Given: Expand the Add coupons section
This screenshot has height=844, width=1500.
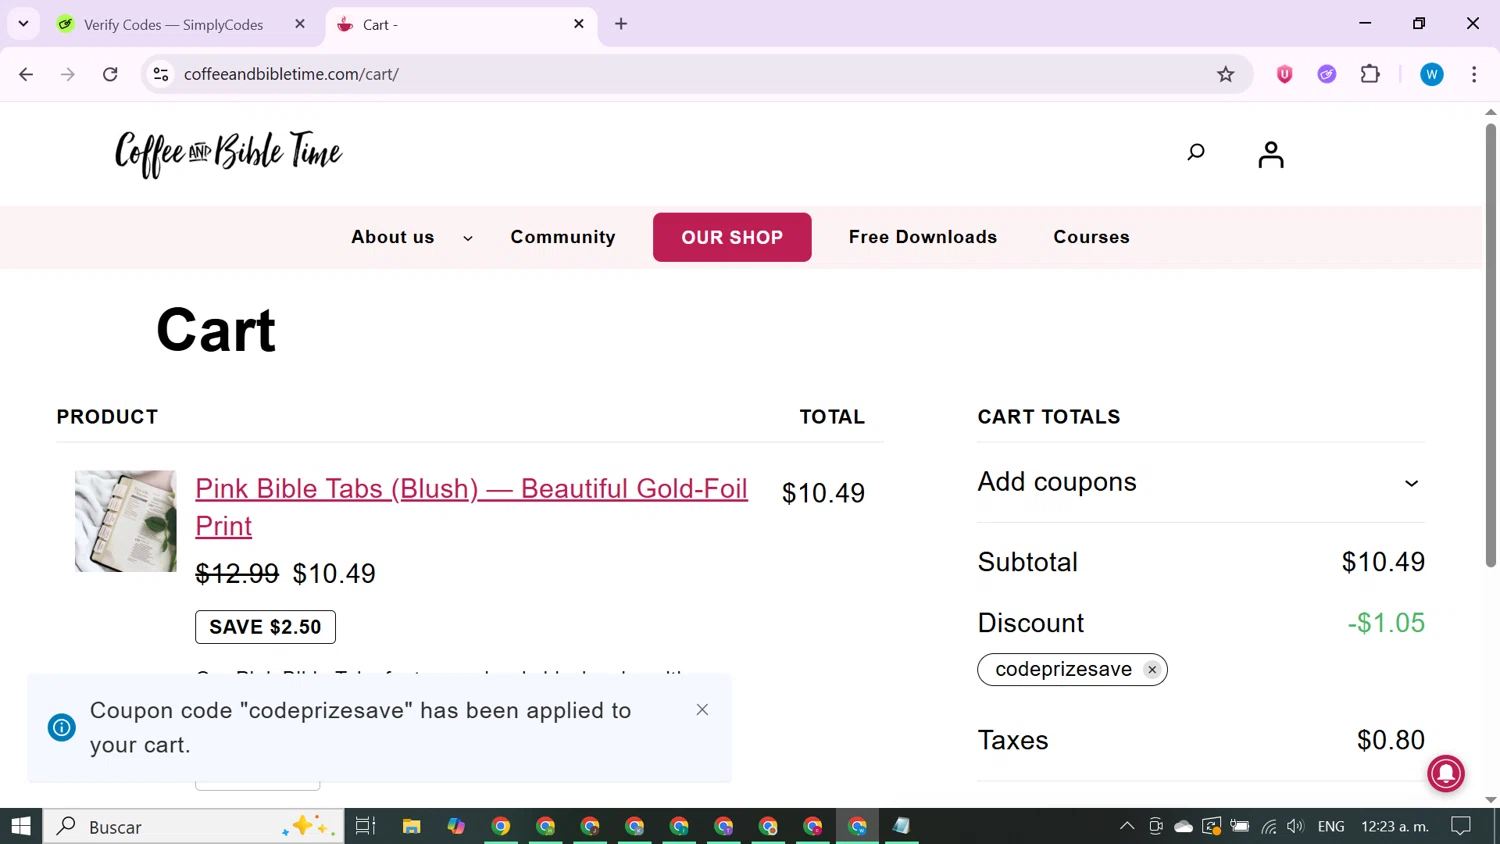Looking at the screenshot, I should tap(1201, 482).
